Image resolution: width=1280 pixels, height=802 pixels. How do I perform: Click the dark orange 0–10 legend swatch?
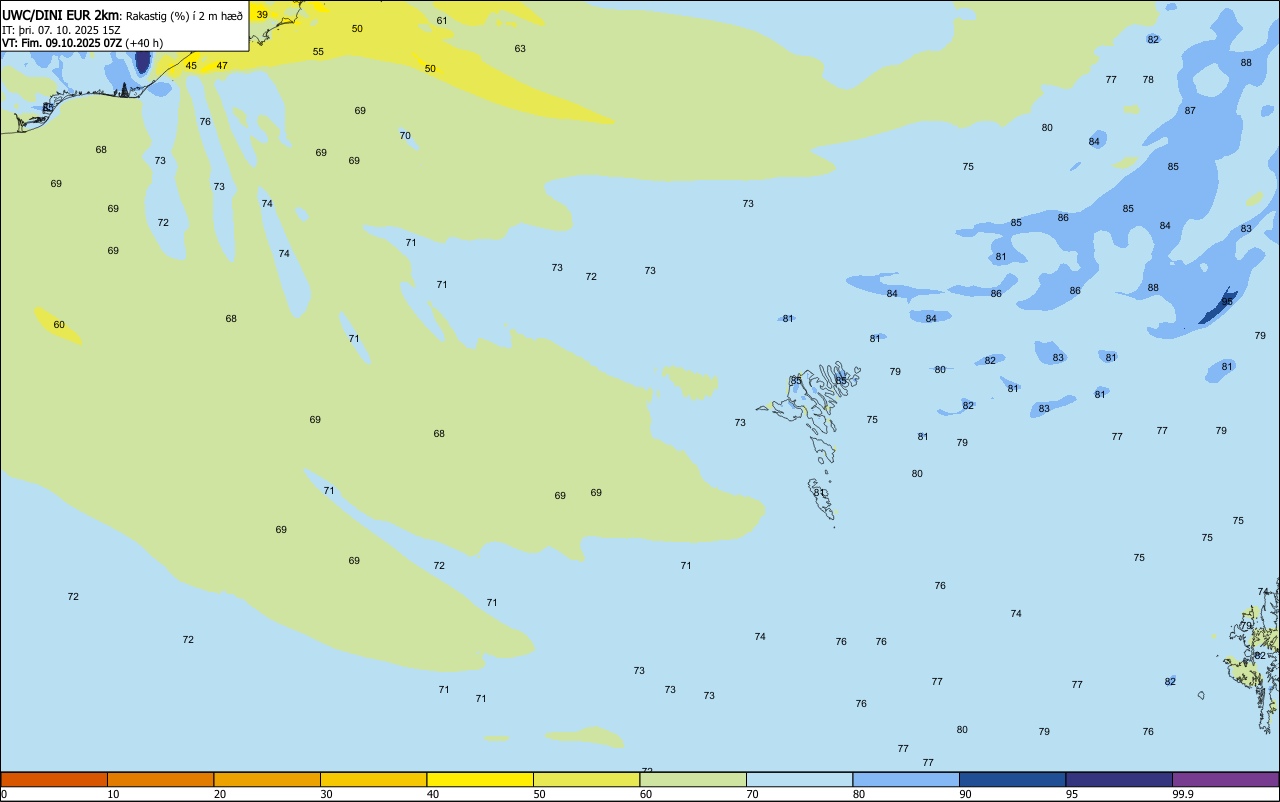click(x=54, y=779)
